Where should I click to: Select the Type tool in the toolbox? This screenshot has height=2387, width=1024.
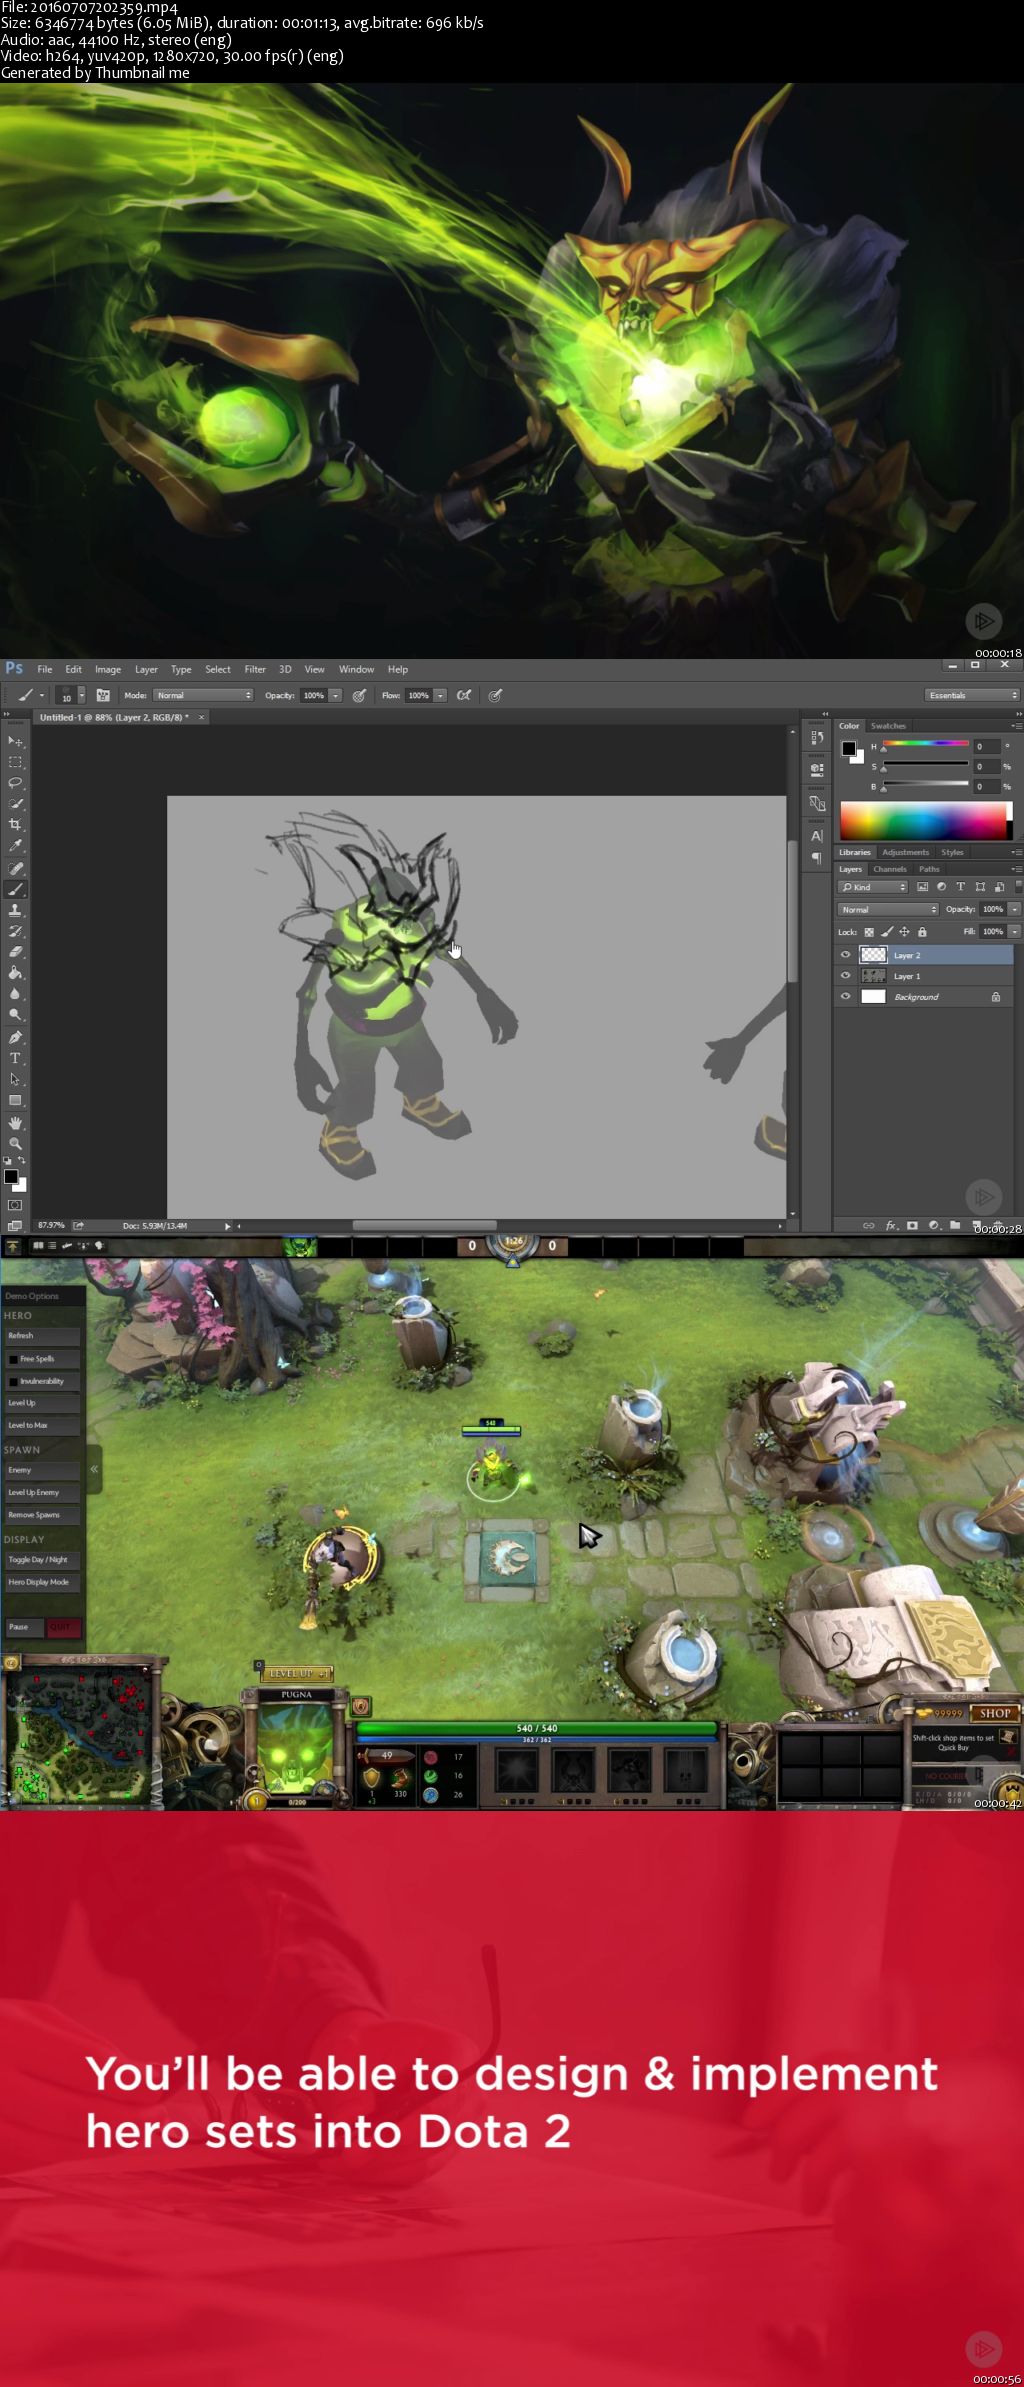pos(15,1058)
